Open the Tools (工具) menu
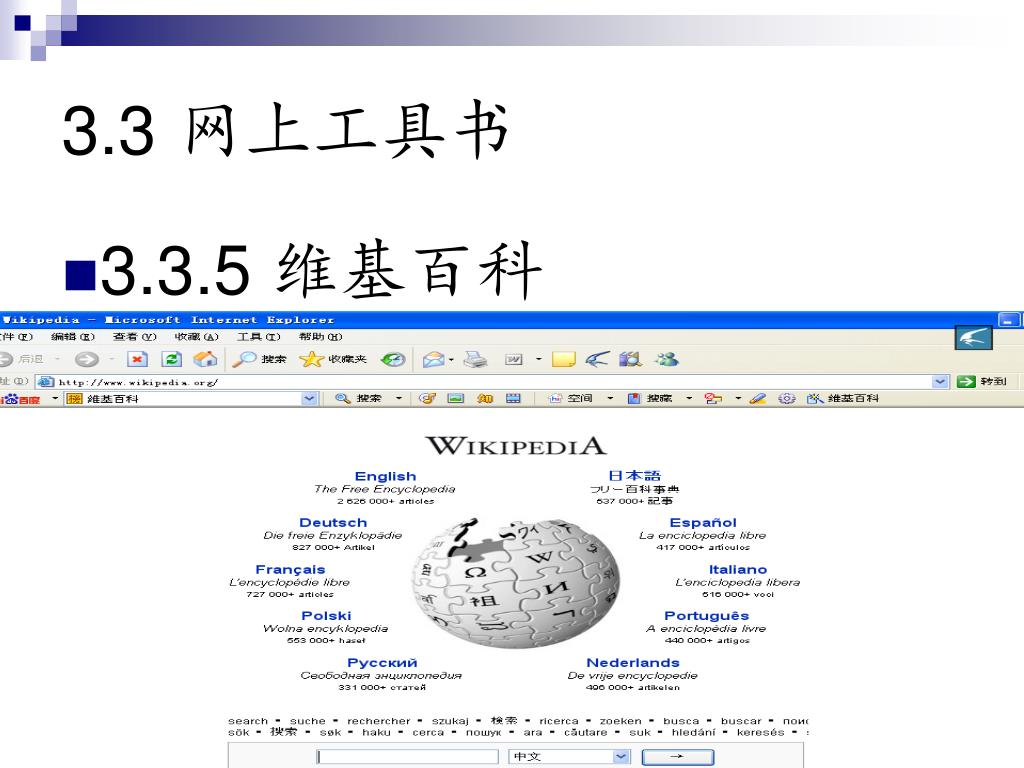 click(259, 337)
